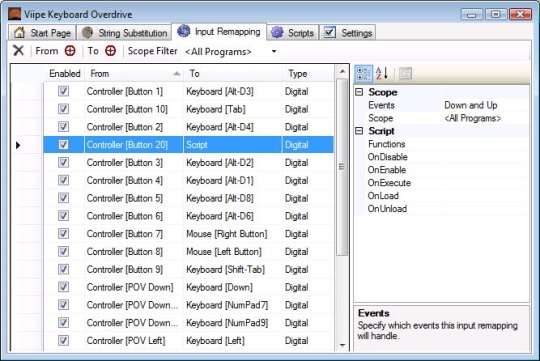Disable the Controller [POV Down] mapping checkbox
Viewport: 540px width, 361px height.
(63, 287)
